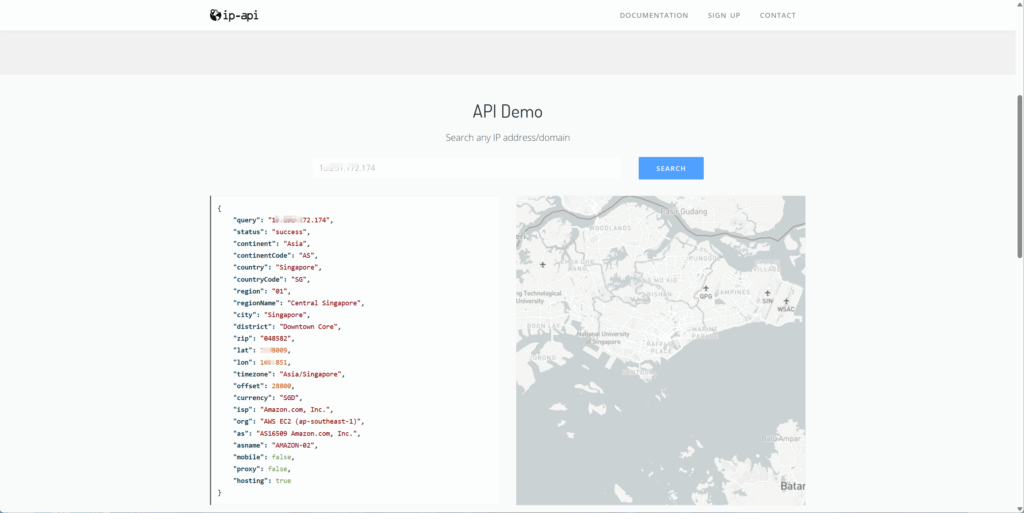Select the "region": "01" line
1024x513 pixels.
pyautogui.click(x=261, y=291)
